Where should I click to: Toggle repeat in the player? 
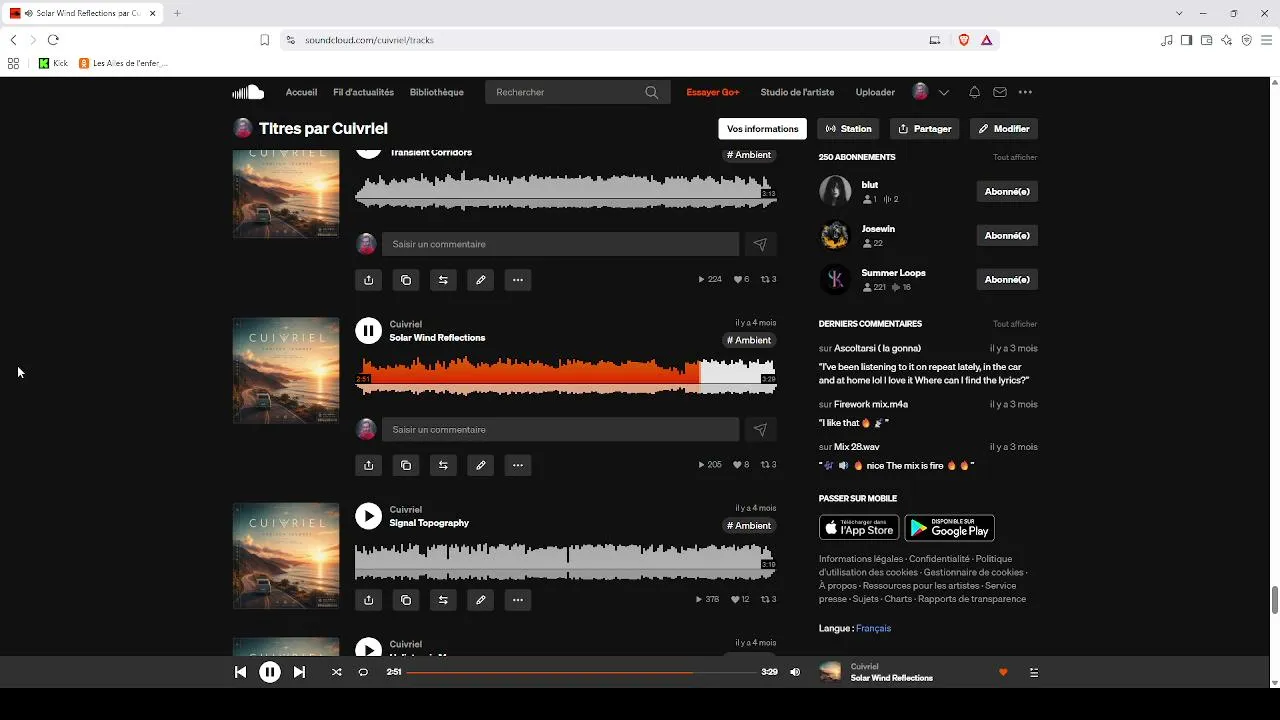click(x=363, y=672)
